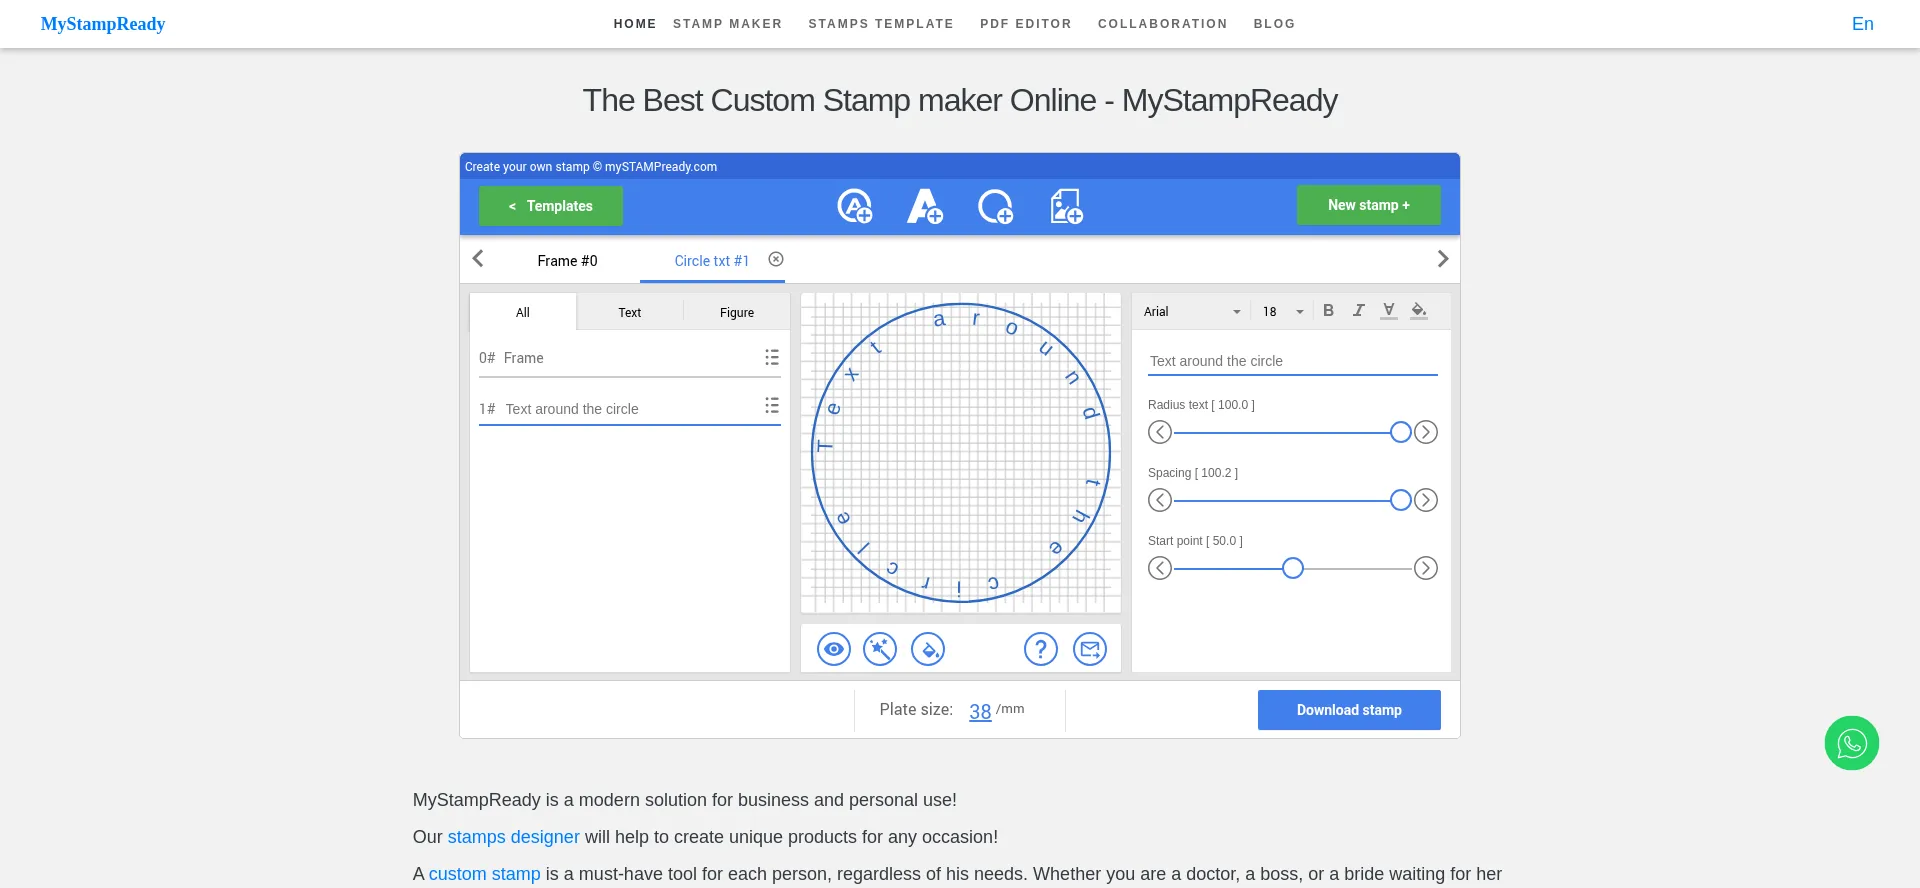Open the En language selector

1862,24
